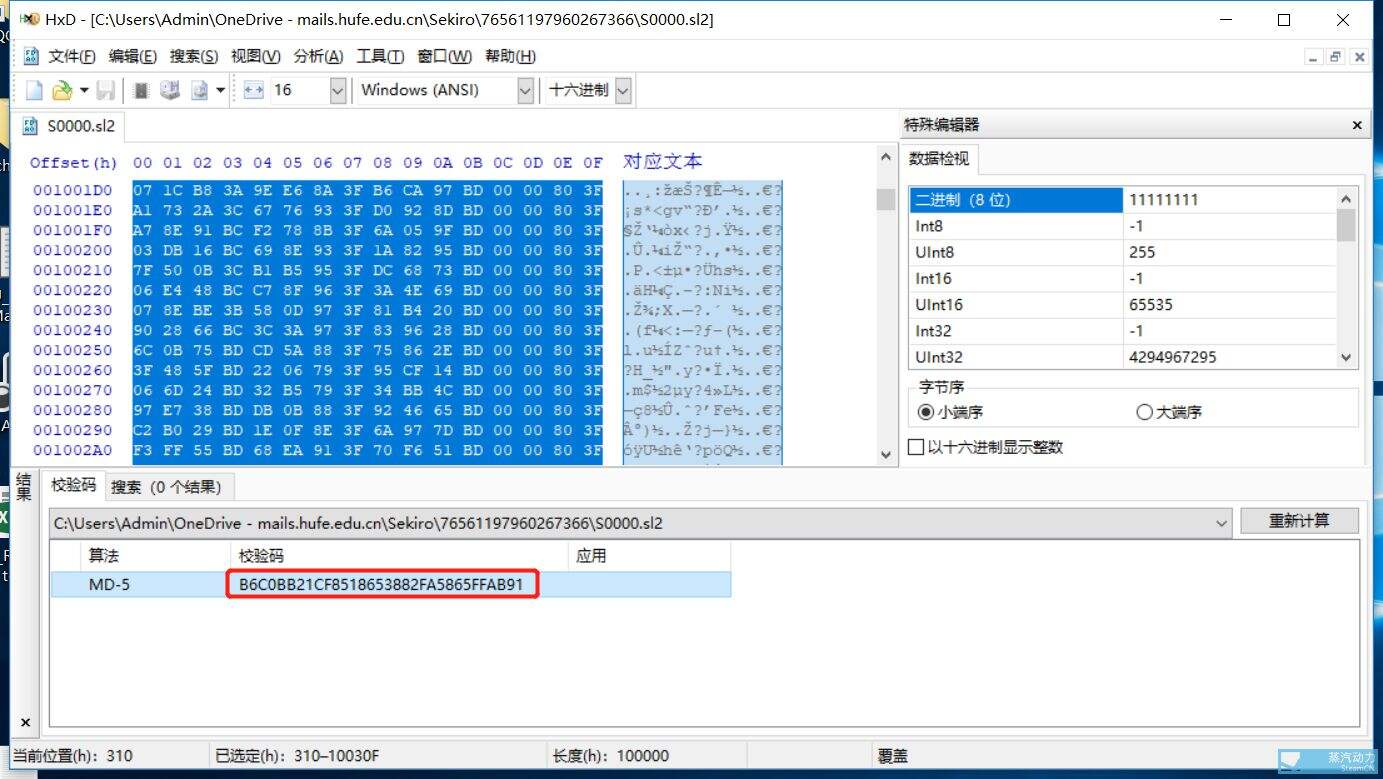Image resolution: width=1383 pixels, height=779 pixels.
Task: Select the S0000.sl2 file tab
Action: [x=70, y=126]
